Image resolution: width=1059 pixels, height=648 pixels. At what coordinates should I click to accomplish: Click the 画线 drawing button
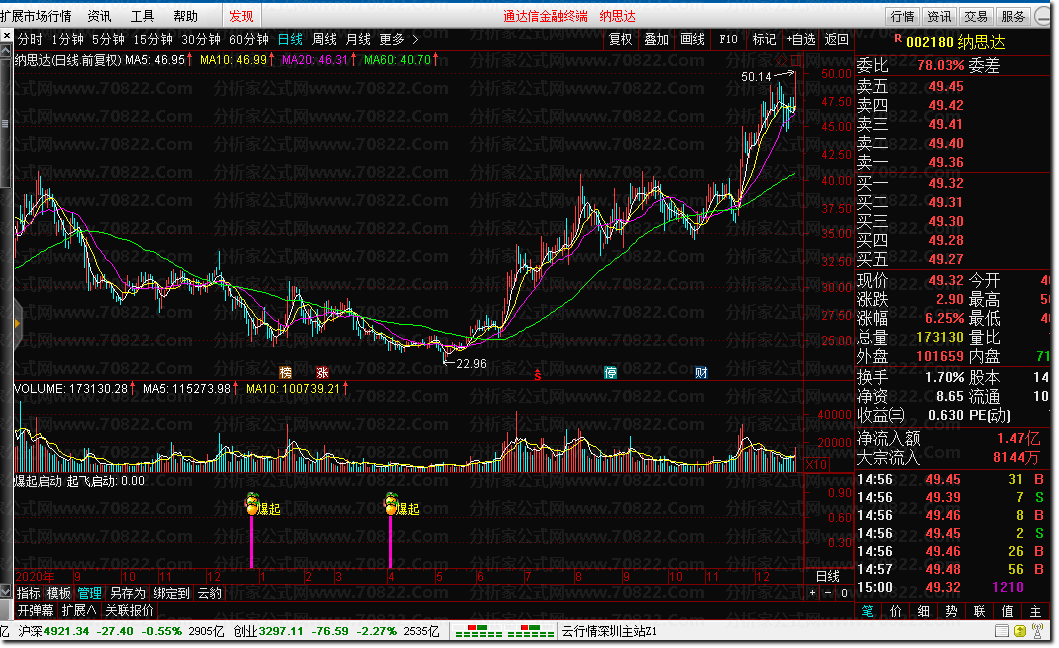click(692, 40)
